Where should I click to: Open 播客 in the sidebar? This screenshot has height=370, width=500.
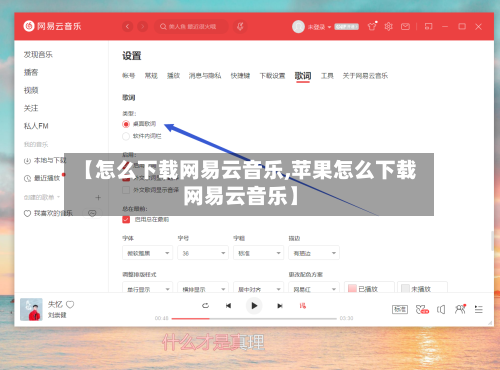31,72
